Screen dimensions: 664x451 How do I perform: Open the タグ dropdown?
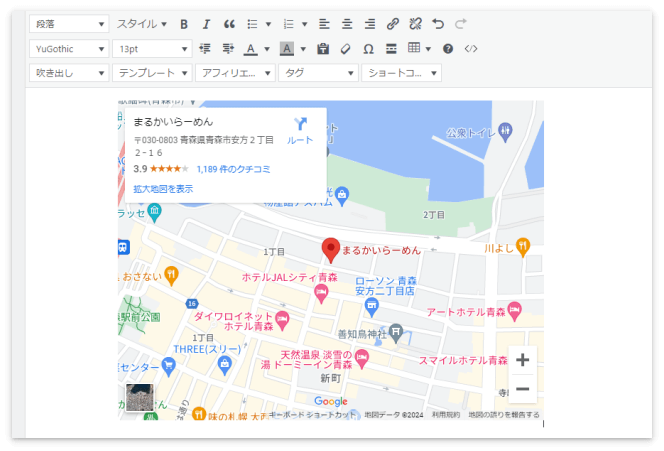click(x=318, y=73)
